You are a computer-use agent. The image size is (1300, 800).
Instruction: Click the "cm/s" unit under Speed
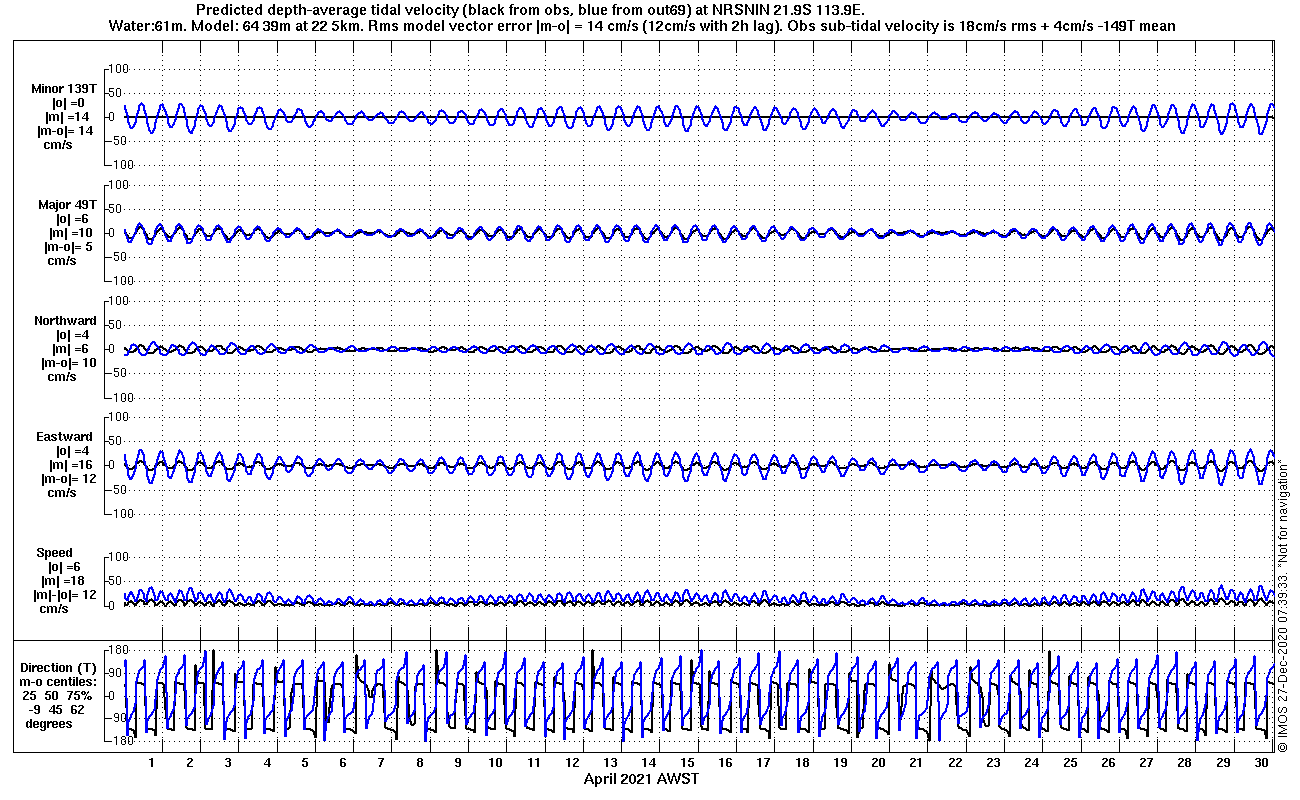click(x=55, y=609)
